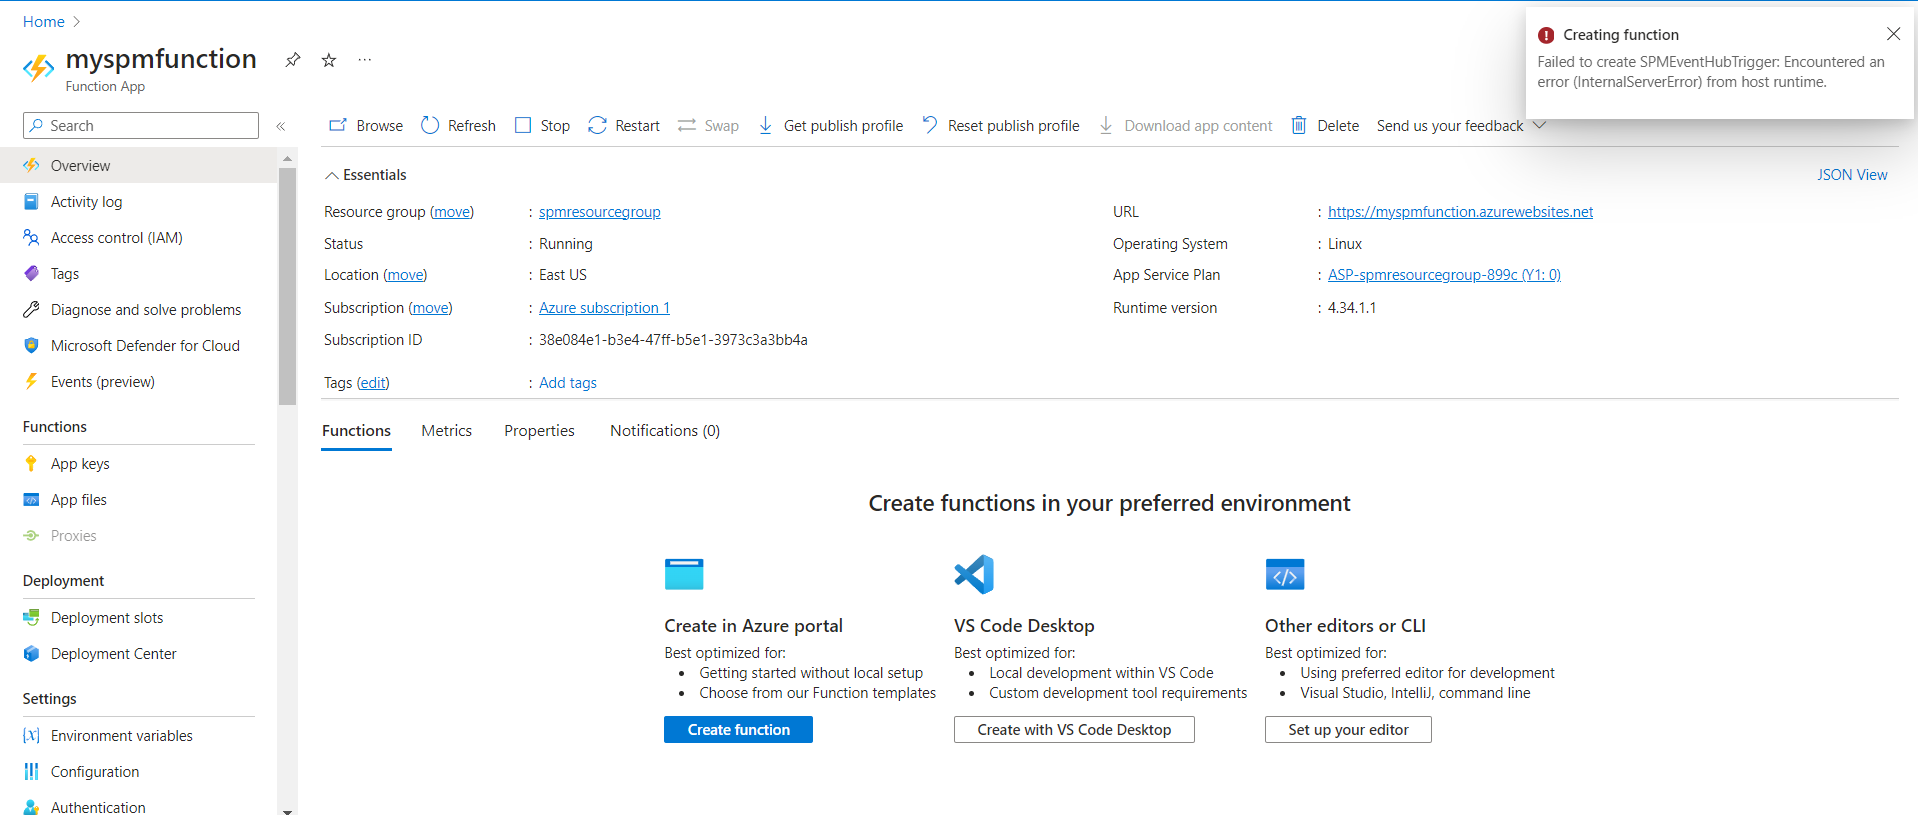Switch to the Properties tab

coord(539,431)
